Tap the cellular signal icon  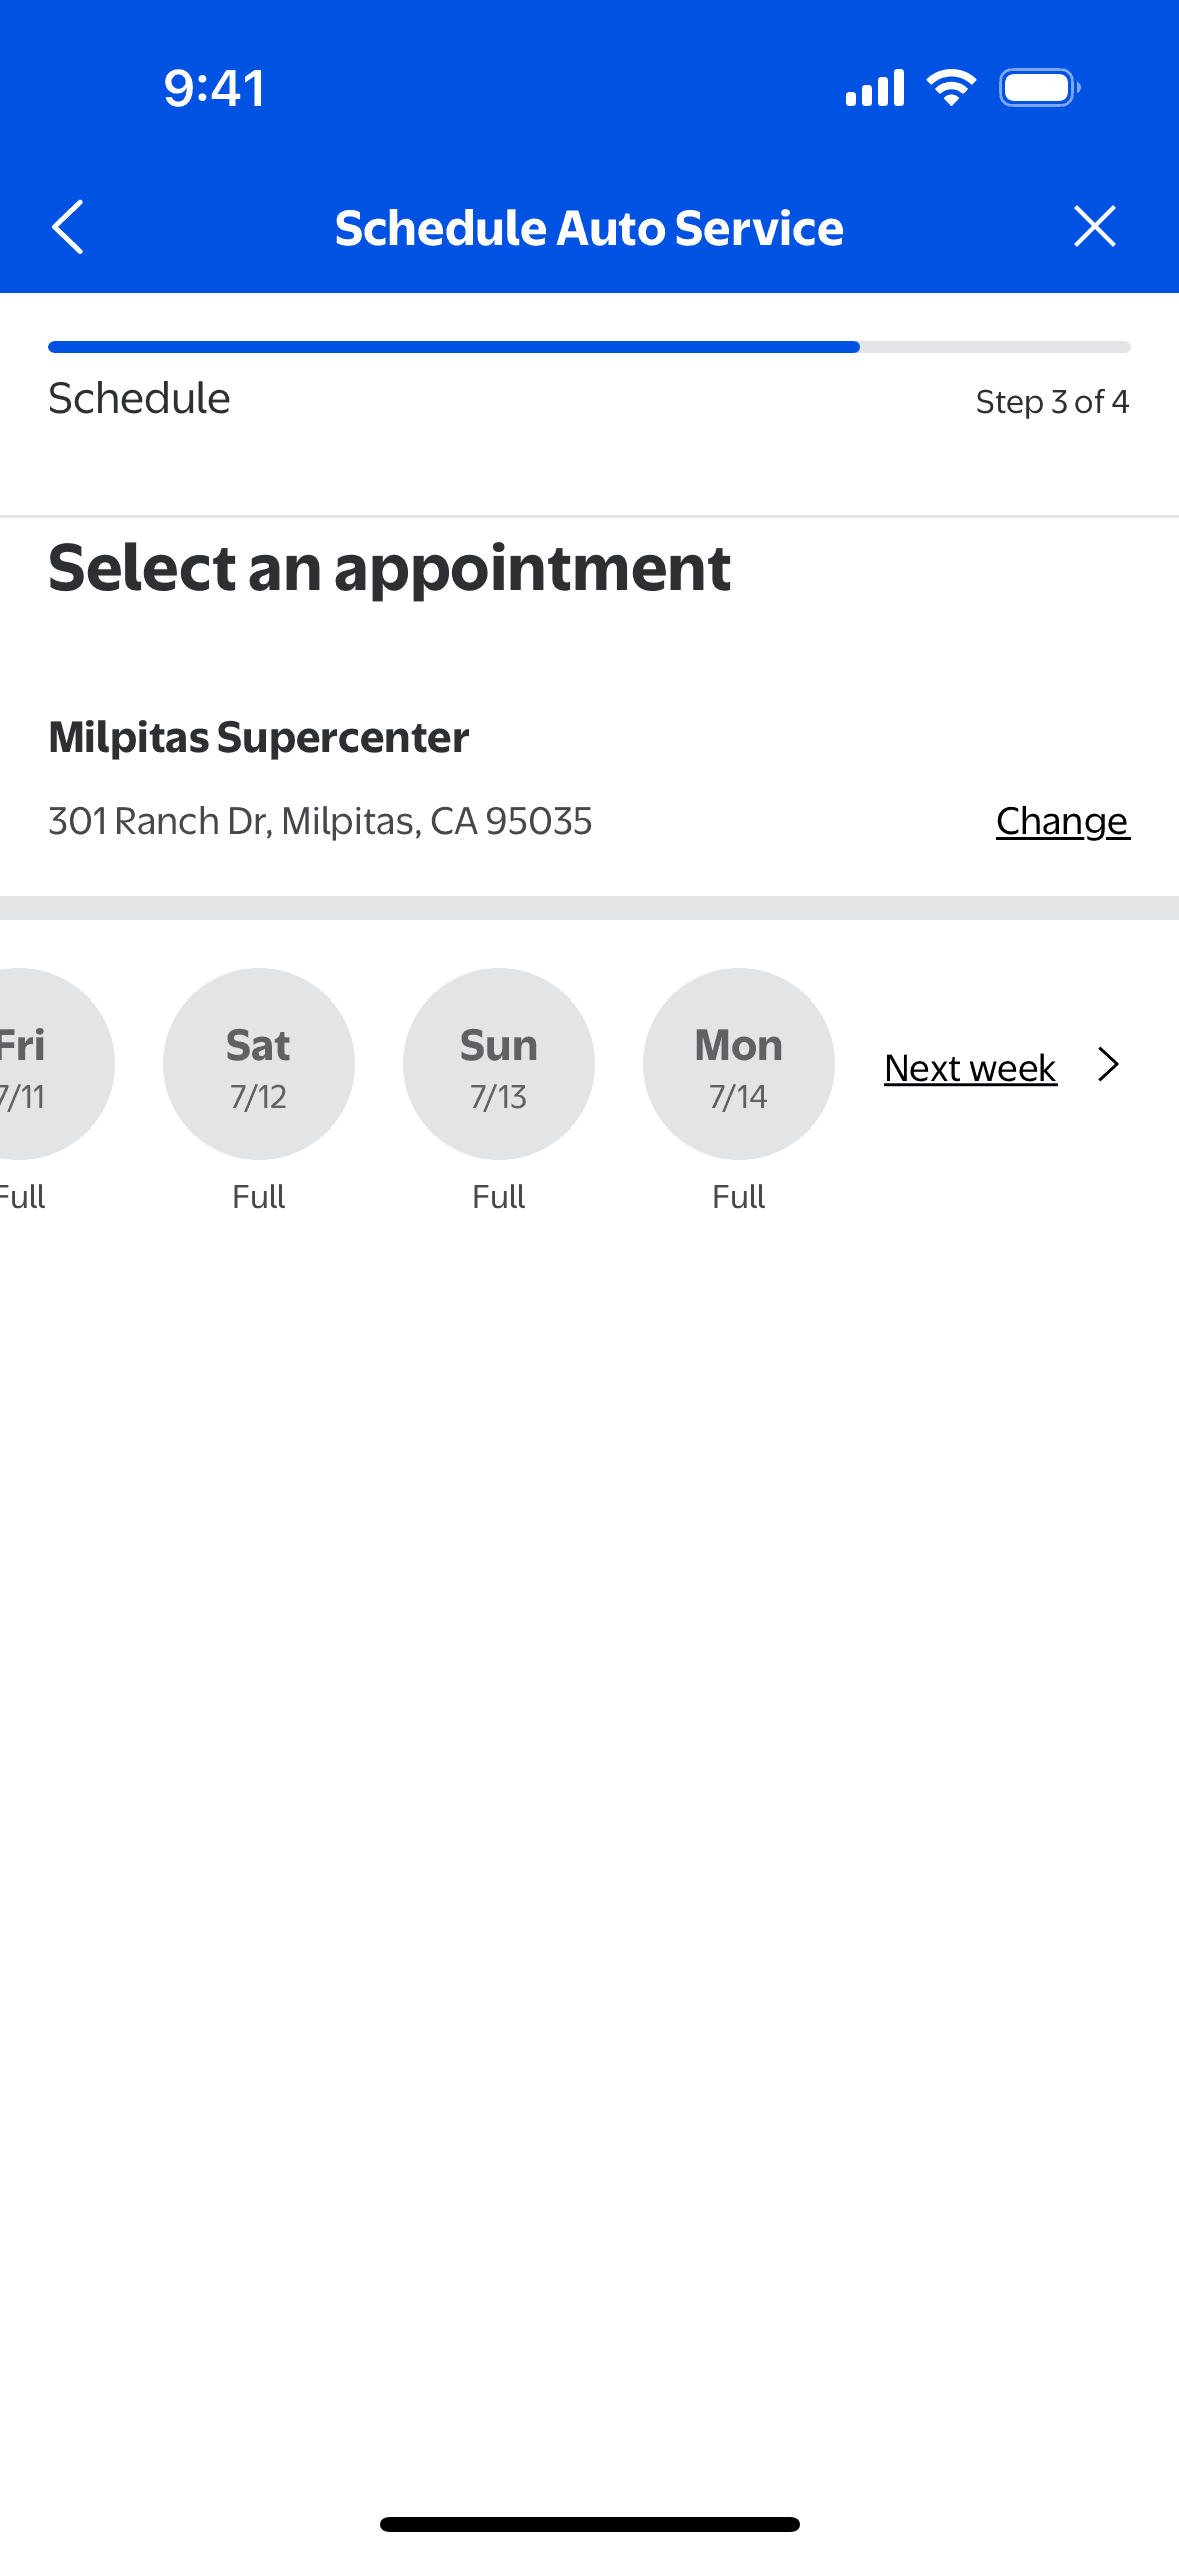click(874, 88)
